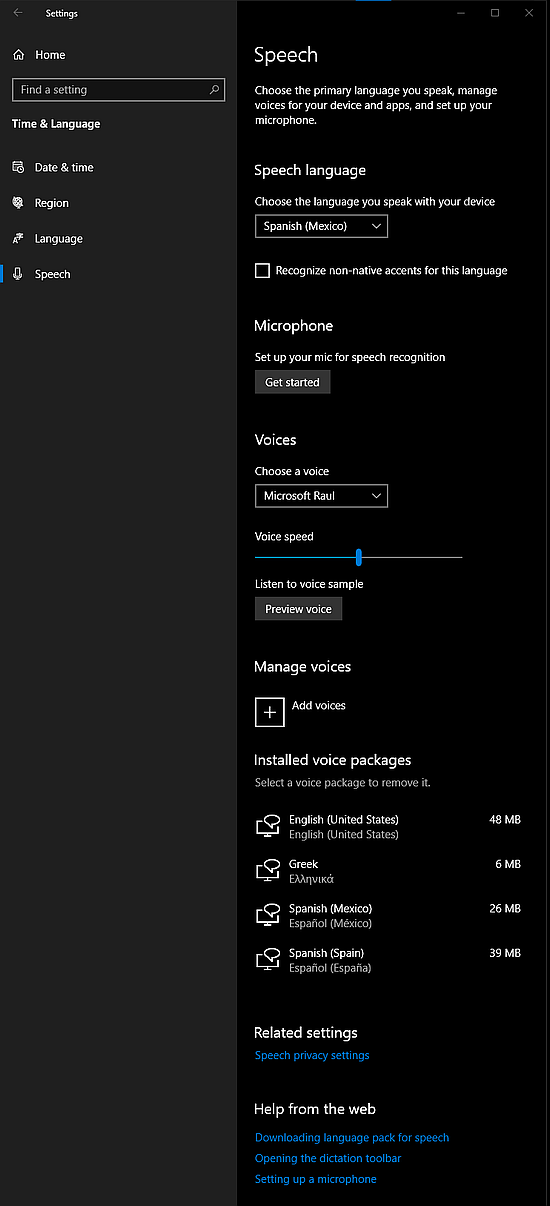The width and height of the screenshot is (550, 1206).
Task: Click the plus icon to add voices
Action: coord(270,712)
